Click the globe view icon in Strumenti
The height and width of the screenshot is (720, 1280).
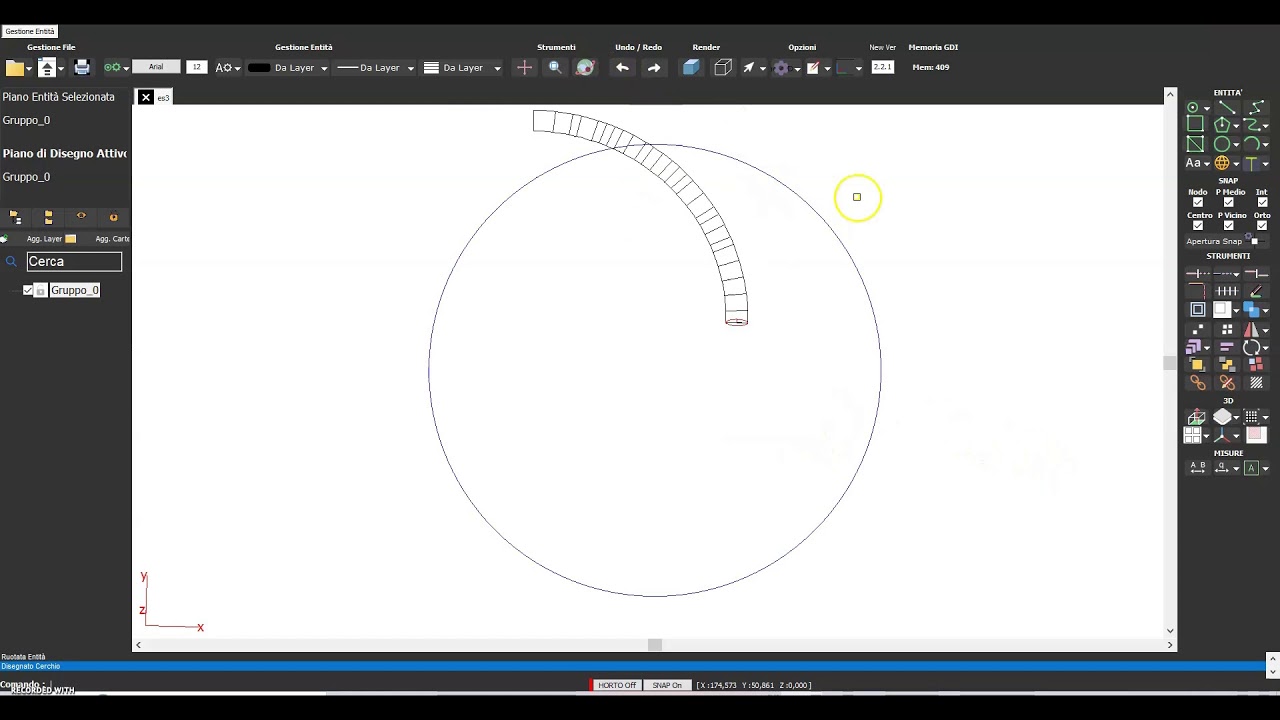585,68
